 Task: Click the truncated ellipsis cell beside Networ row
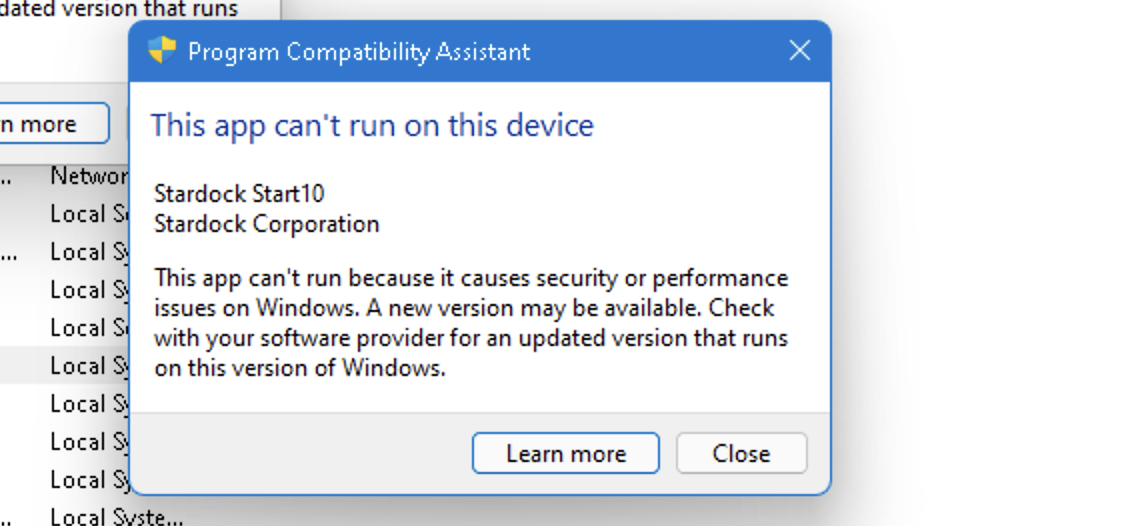click(x=6, y=176)
